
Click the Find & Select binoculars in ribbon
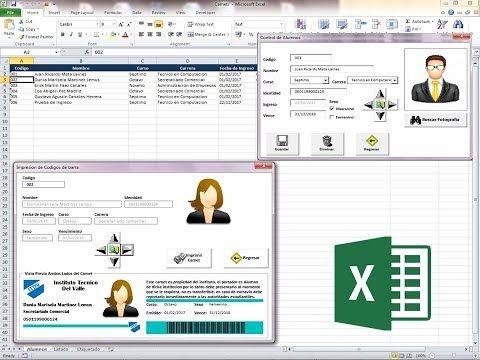tap(458, 24)
